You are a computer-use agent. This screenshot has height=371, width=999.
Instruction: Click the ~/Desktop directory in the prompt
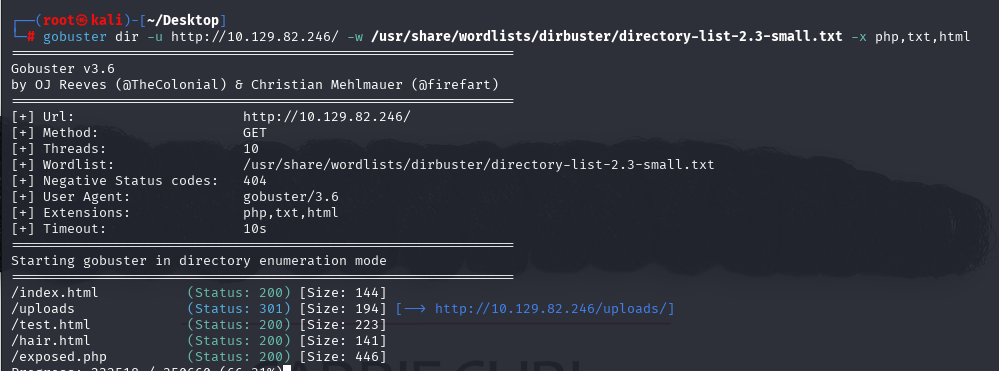click(x=183, y=20)
